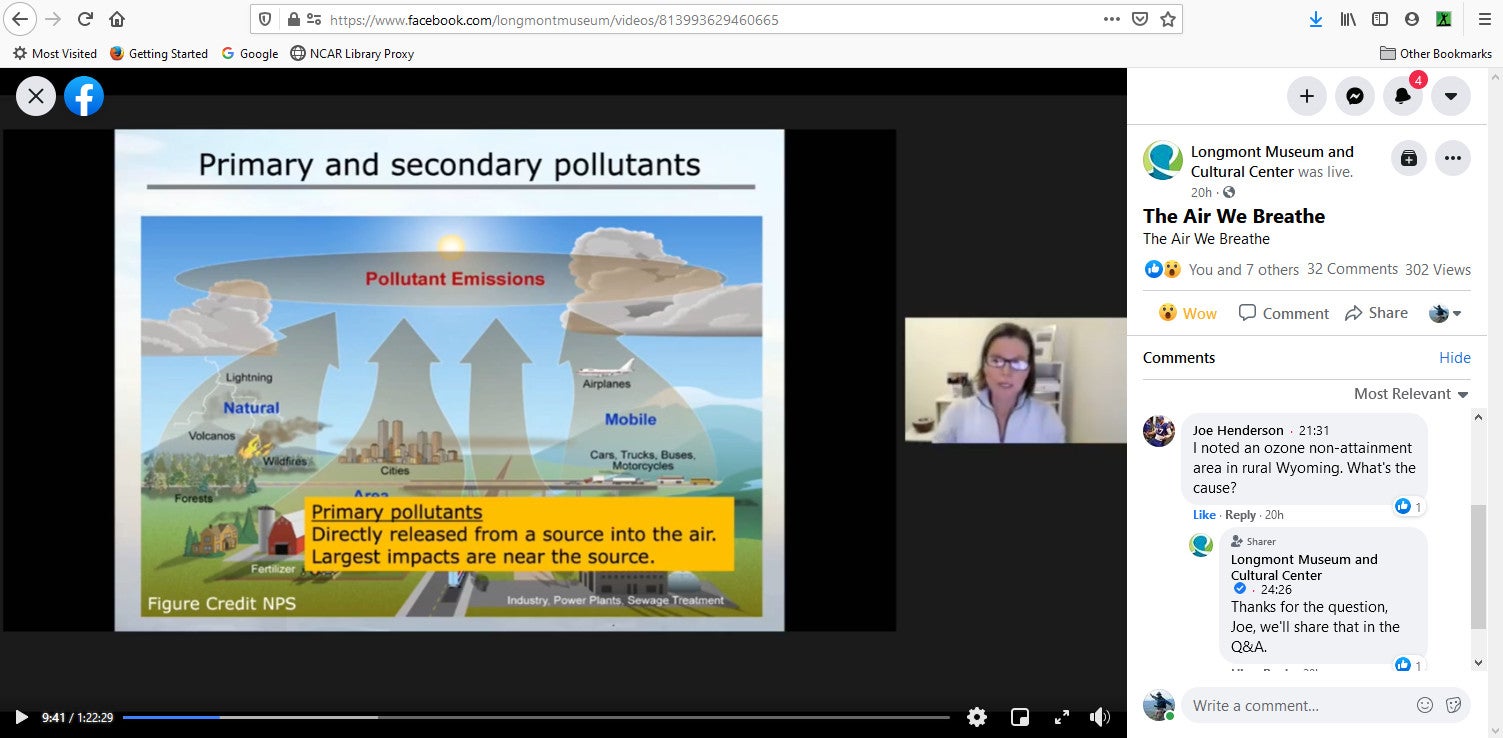Image resolution: width=1503 pixels, height=738 pixels.
Task: Click the Share button
Action: click(x=1376, y=313)
